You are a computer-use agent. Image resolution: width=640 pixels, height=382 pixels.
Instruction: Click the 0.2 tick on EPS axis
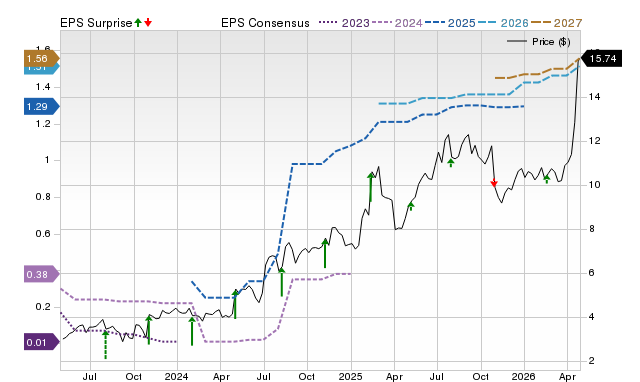coord(43,307)
